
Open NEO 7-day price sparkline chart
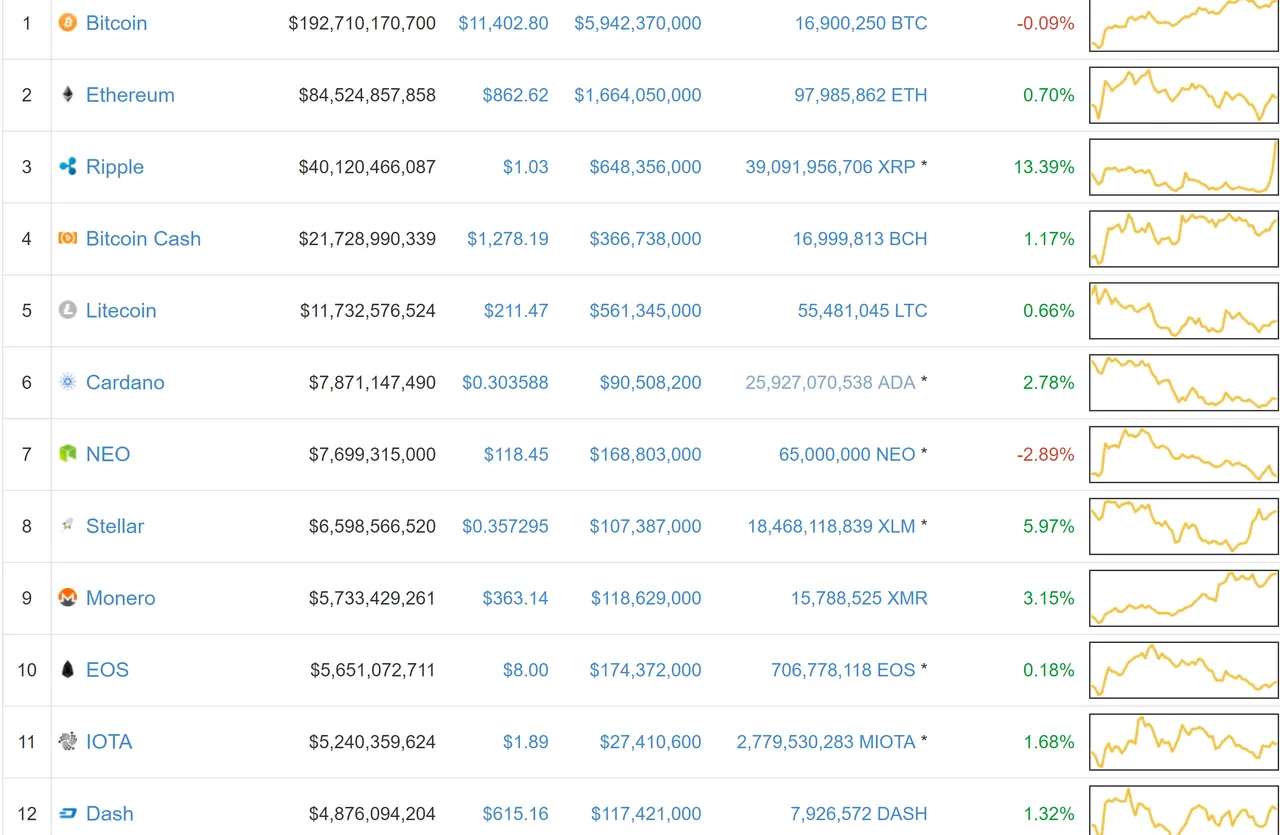click(1184, 455)
